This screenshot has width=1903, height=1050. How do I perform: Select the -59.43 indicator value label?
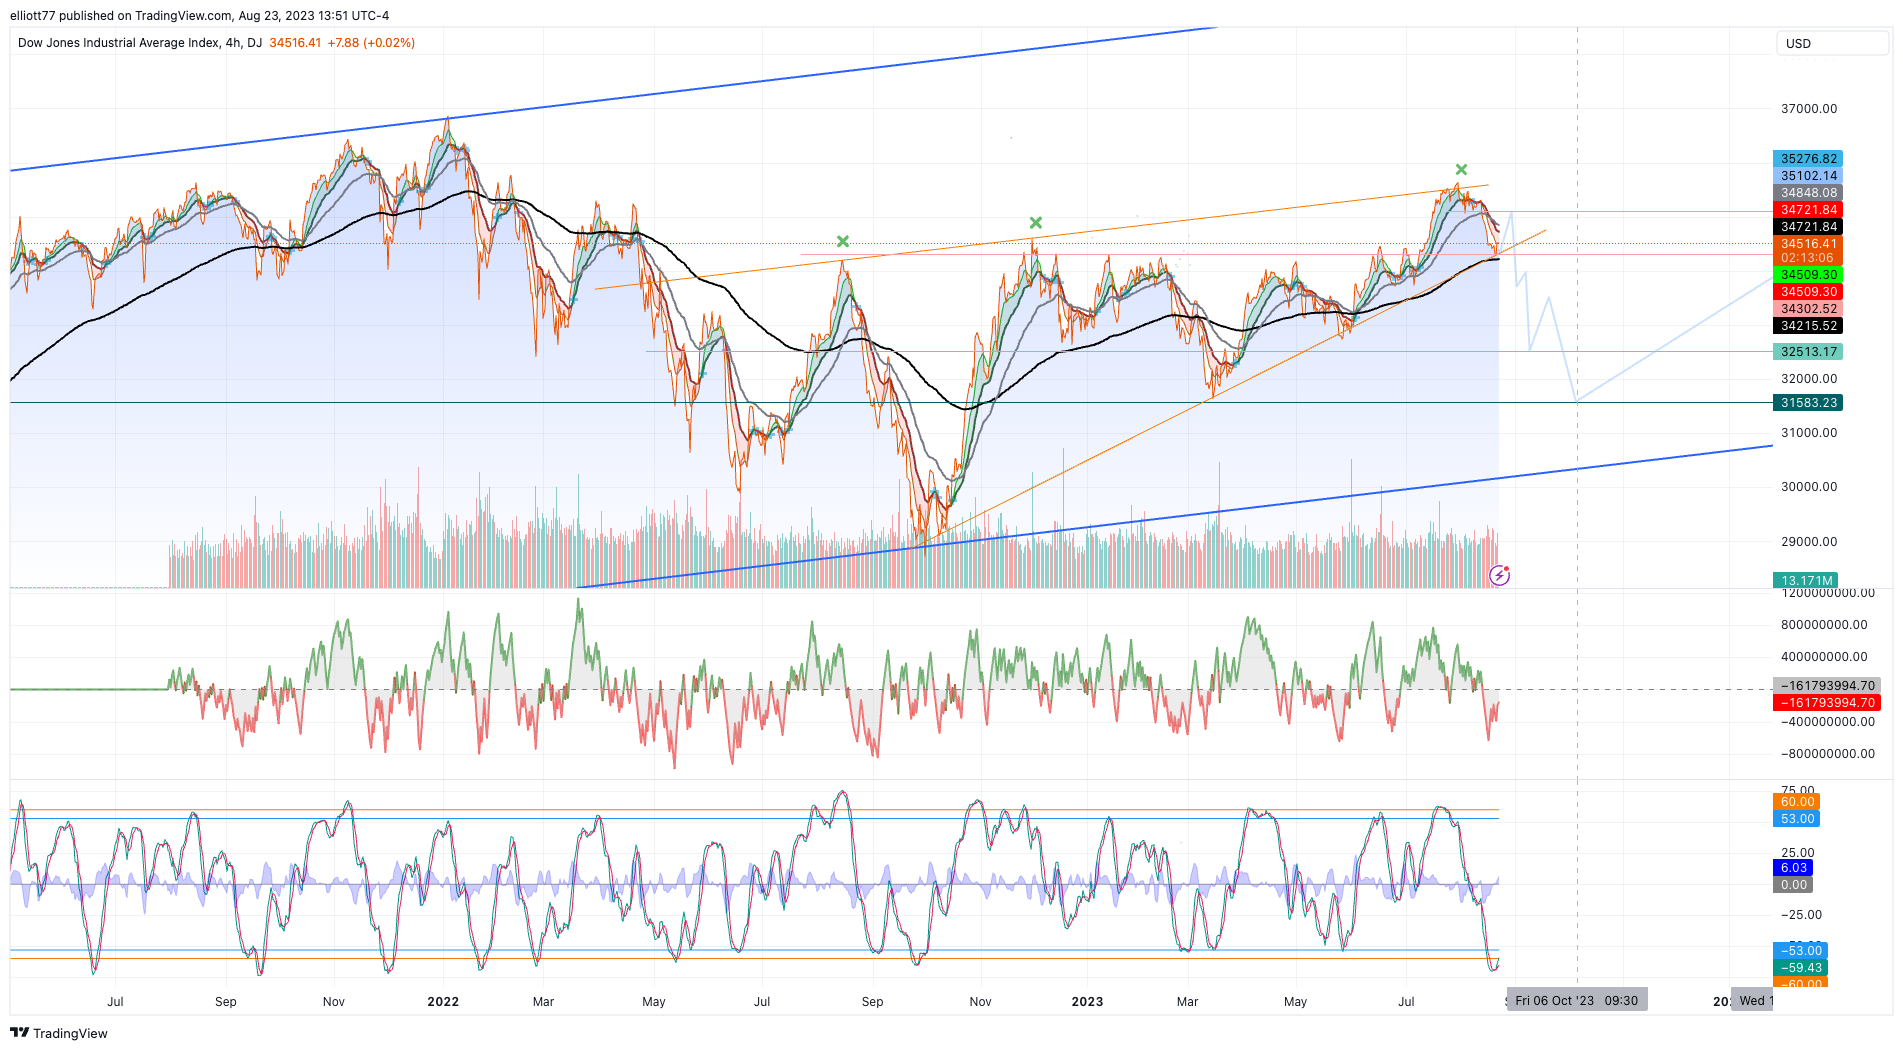pyautogui.click(x=1800, y=968)
